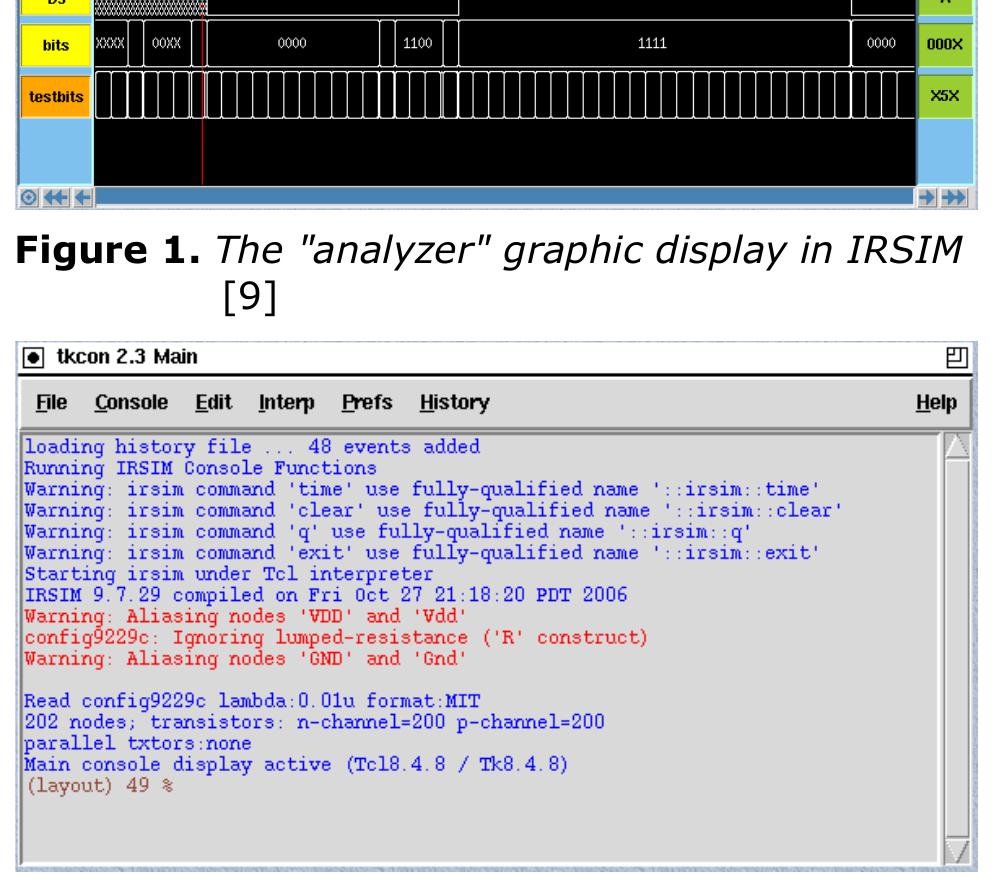
Task: Select the yellow 'bits' signal label
Action: pyautogui.click(x=55, y=45)
